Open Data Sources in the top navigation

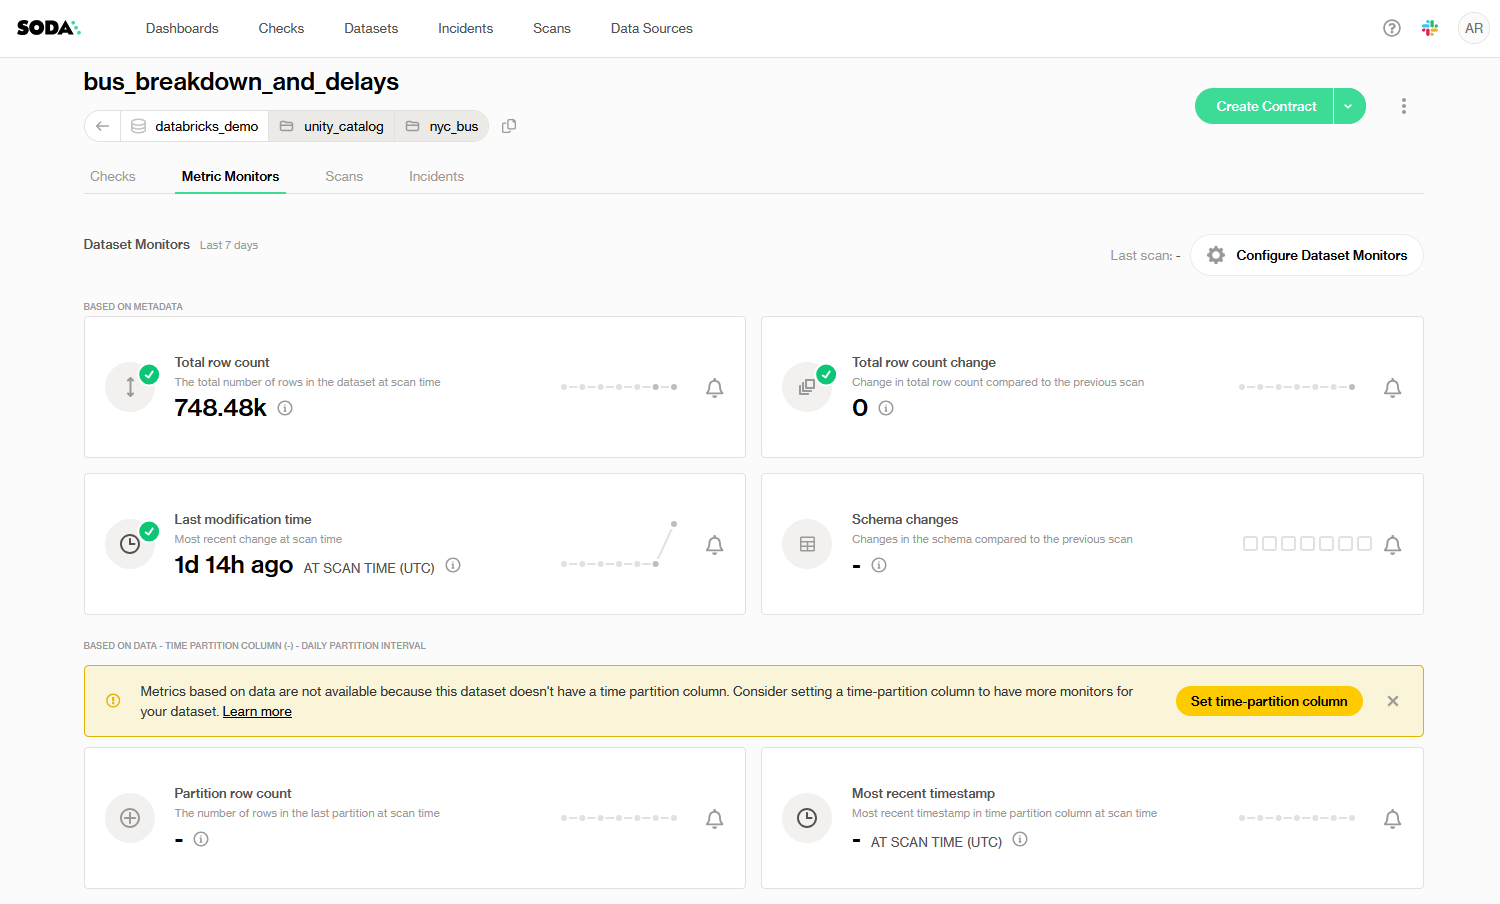point(651,28)
